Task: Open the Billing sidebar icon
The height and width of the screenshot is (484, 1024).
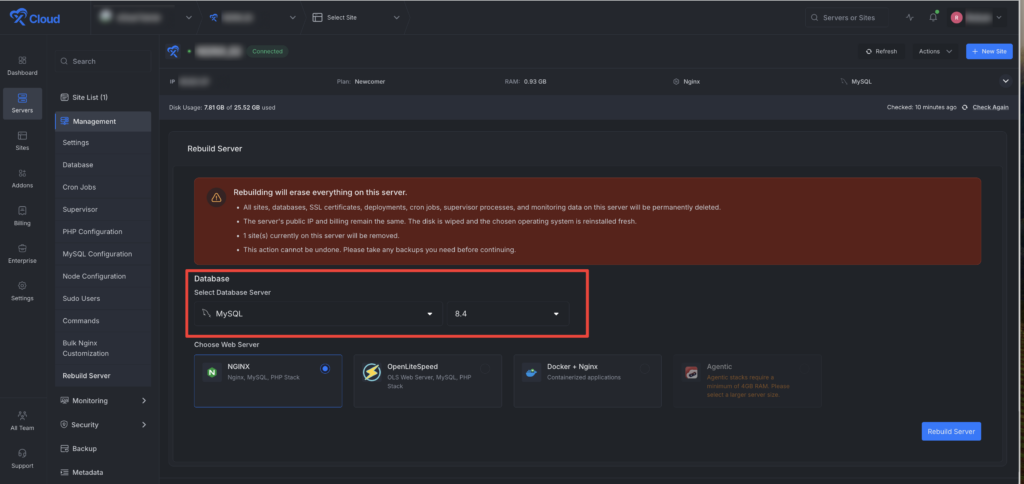Action: pyautogui.click(x=22, y=210)
